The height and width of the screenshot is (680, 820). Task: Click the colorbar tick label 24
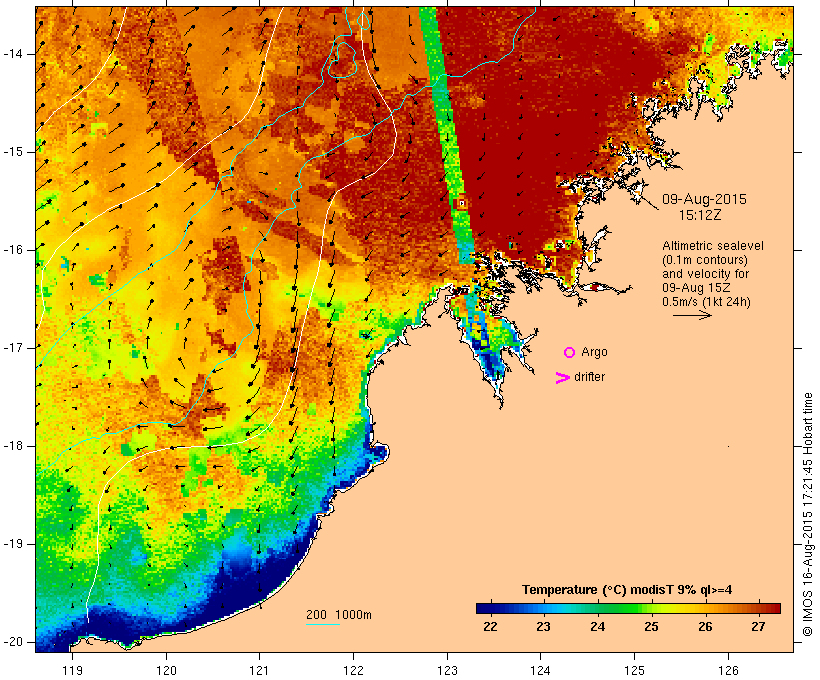[x=598, y=627]
